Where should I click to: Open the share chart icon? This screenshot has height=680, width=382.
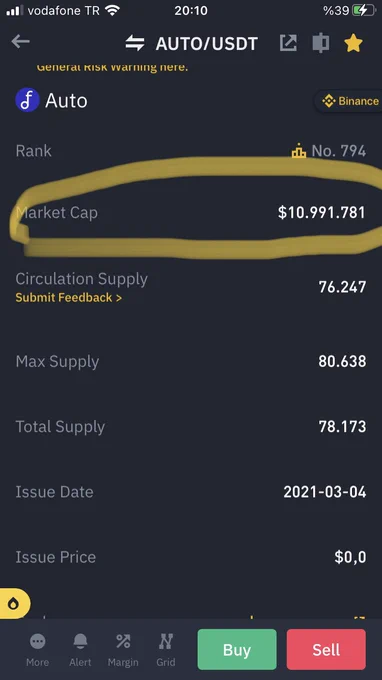point(288,43)
